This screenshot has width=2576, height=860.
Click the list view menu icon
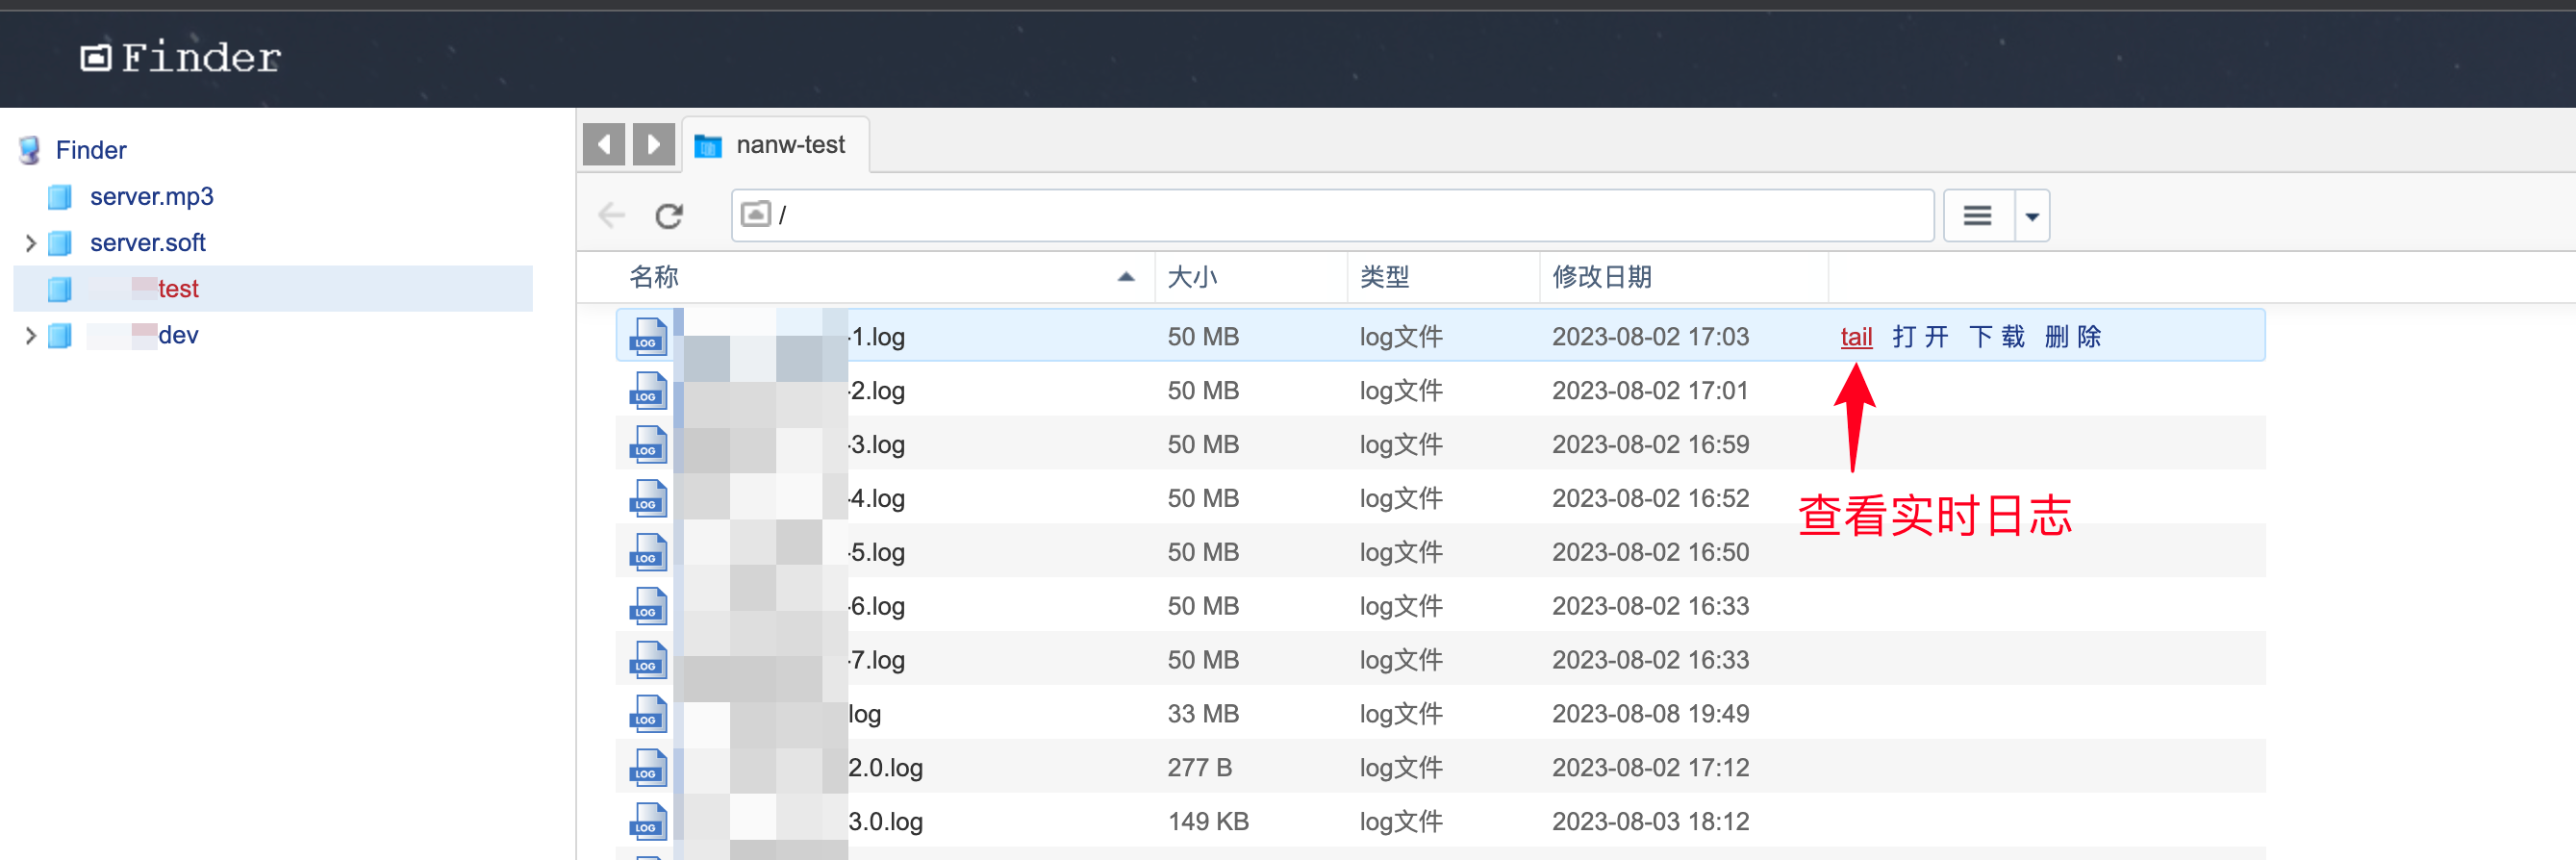point(1977,216)
